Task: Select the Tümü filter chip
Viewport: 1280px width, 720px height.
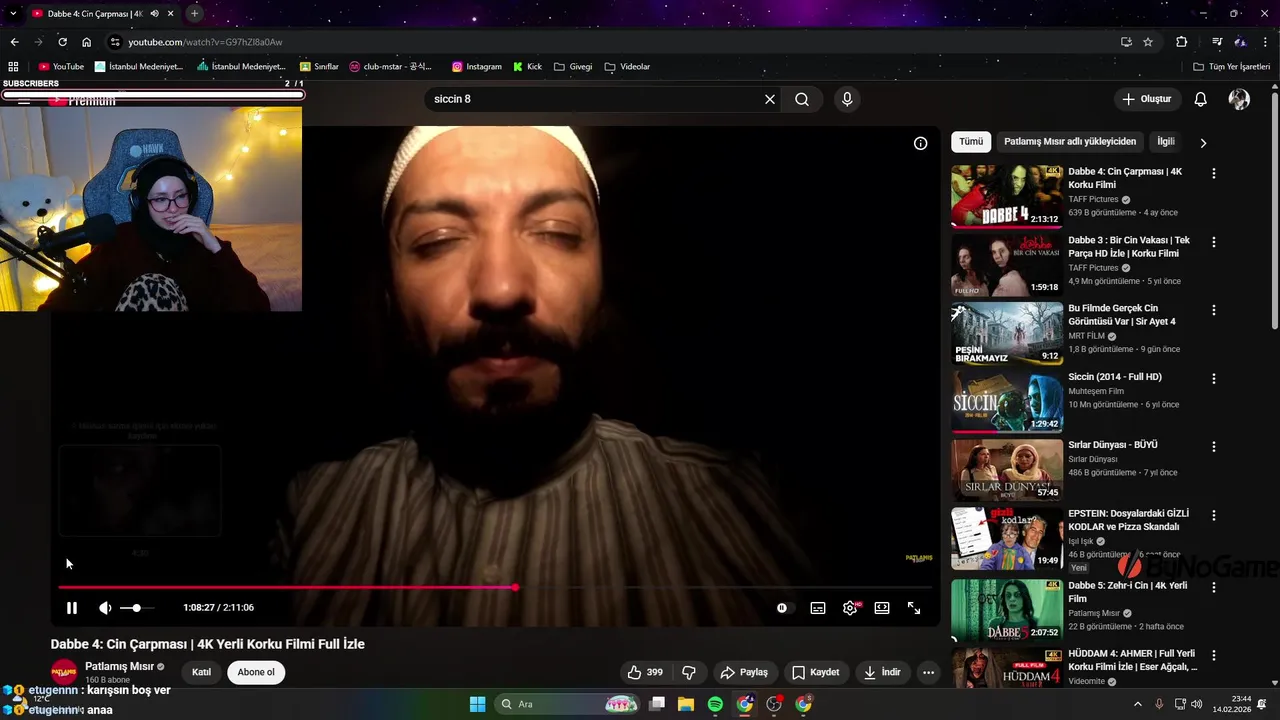Action: tap(971, 142)
